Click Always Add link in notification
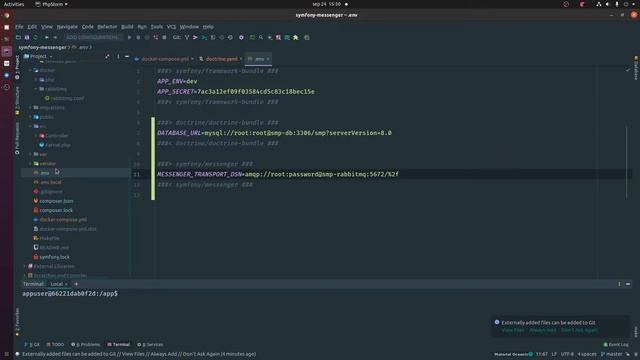The width and height of the screenshot is (640, 360). coord(543,330)
